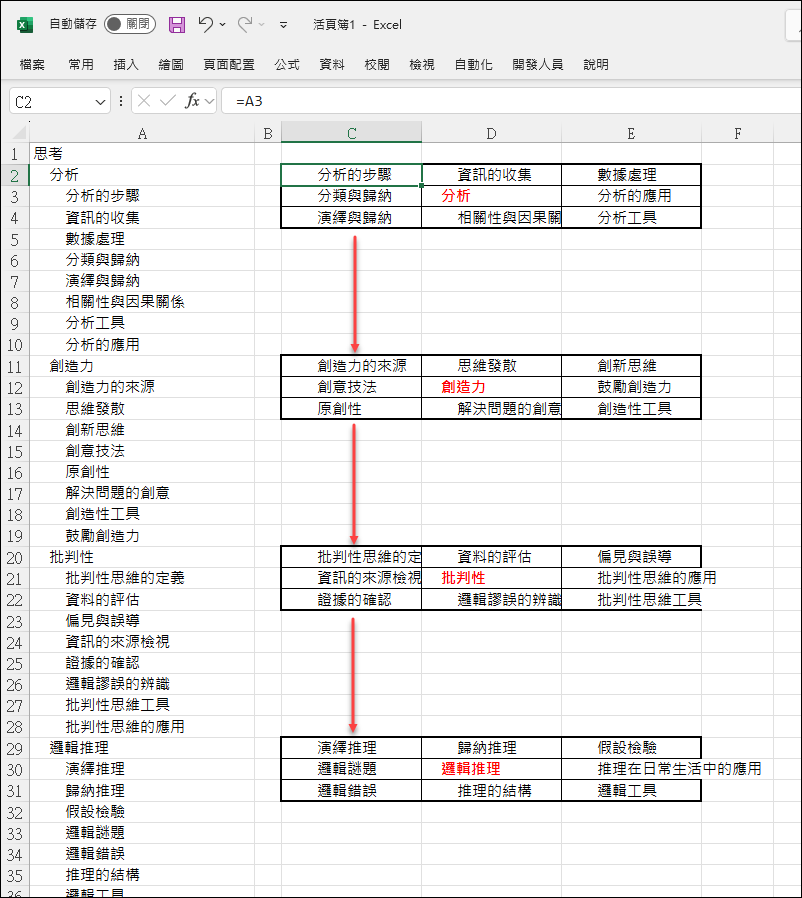The height and width of the screenshot is (898, 802).
Task: Switch to the 繪圖 (Draw) tab
Action: (x=171, y=65)
